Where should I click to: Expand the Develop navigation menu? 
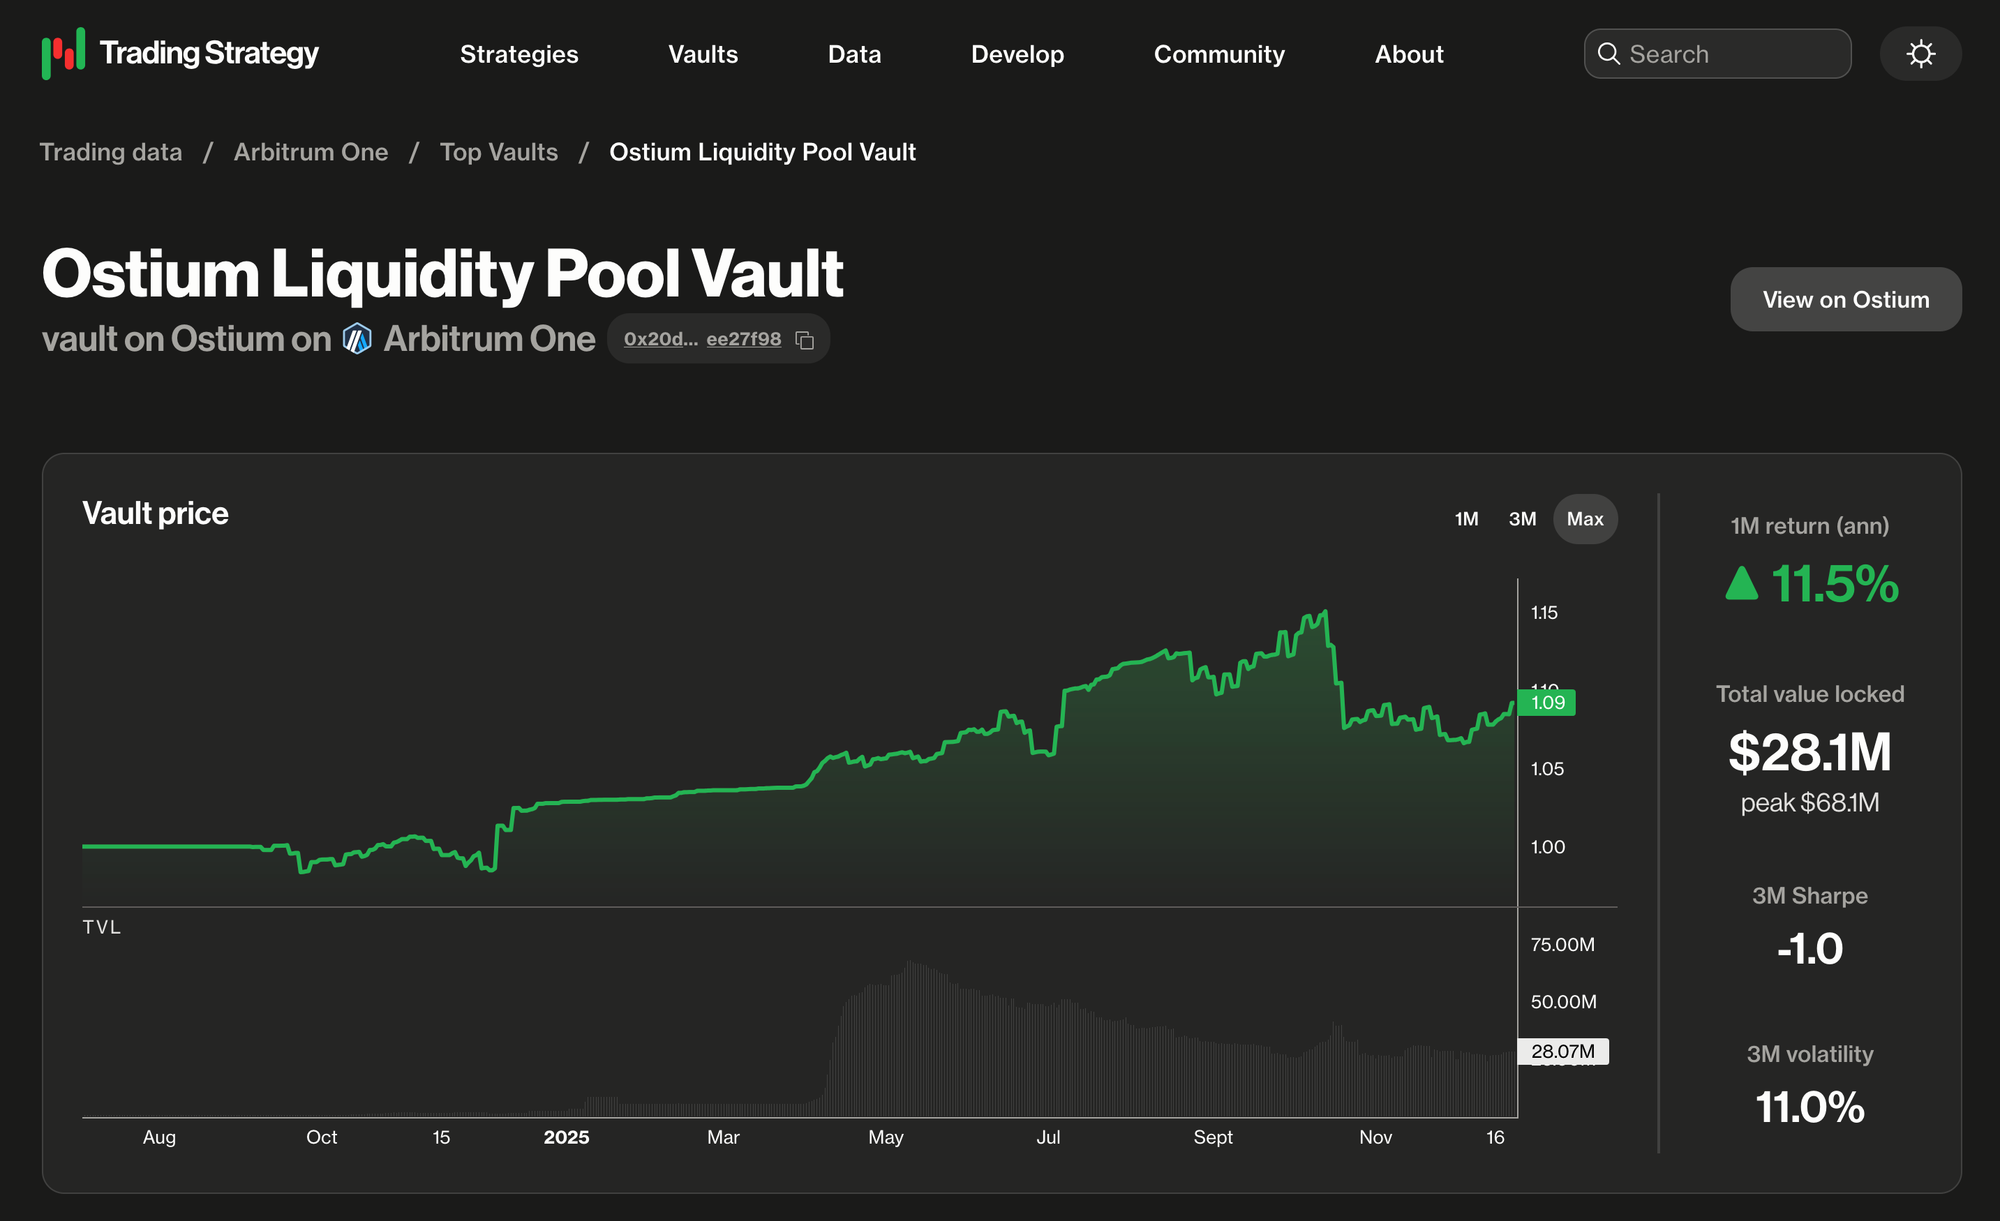click(1017, 54)
